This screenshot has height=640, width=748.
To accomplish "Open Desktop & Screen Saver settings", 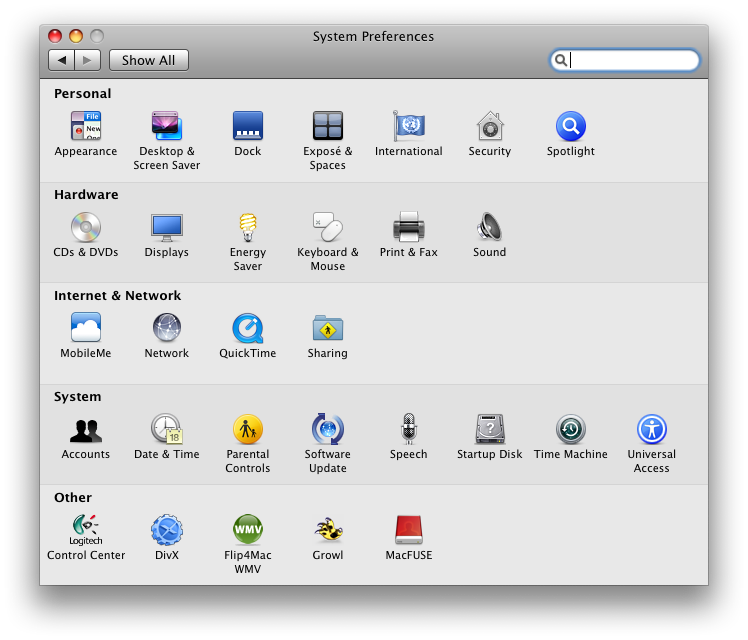I will (x=167, y=127).
